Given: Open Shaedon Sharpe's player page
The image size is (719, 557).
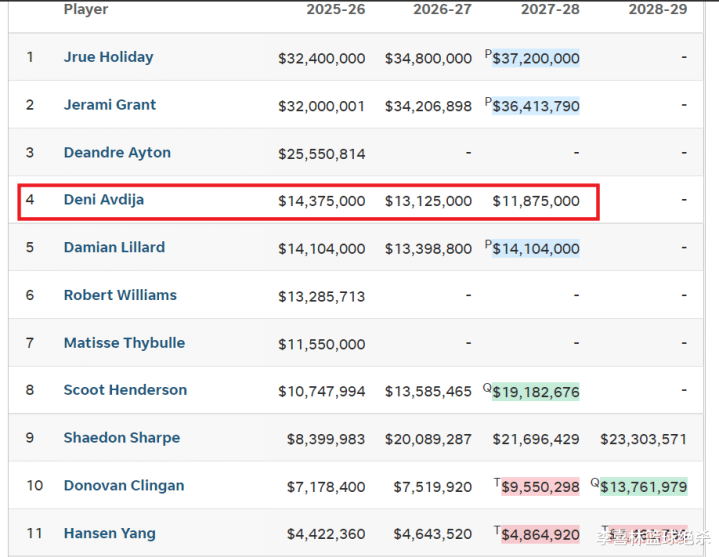Looking at the screenshot, I should coord(122,438).
